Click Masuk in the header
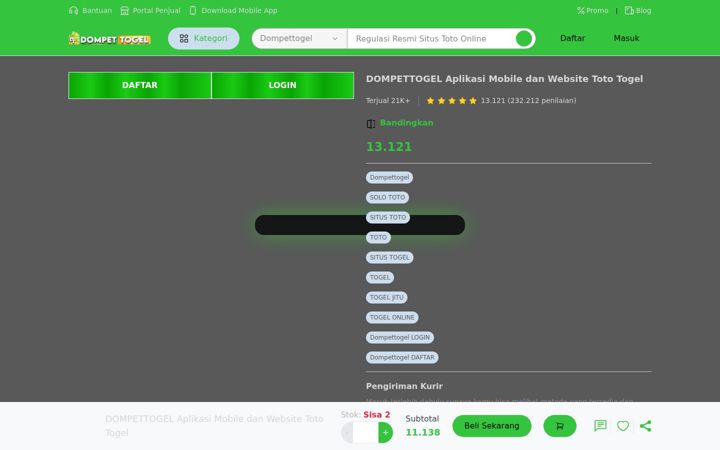720x450 pixels. tap(626, 38)
